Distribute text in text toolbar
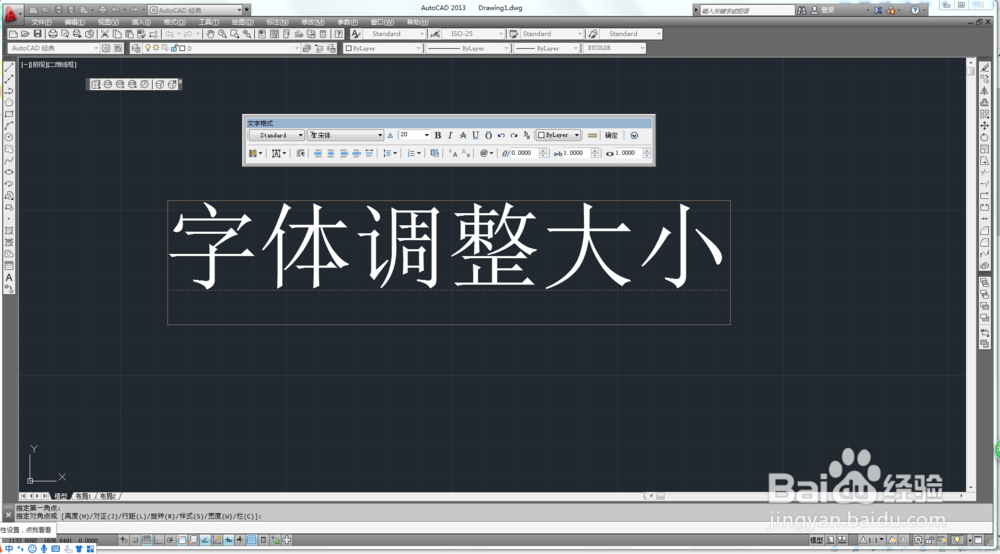The width and height of the screenshot is (1000, 554). pyautogui.click(x=369, y=153)
